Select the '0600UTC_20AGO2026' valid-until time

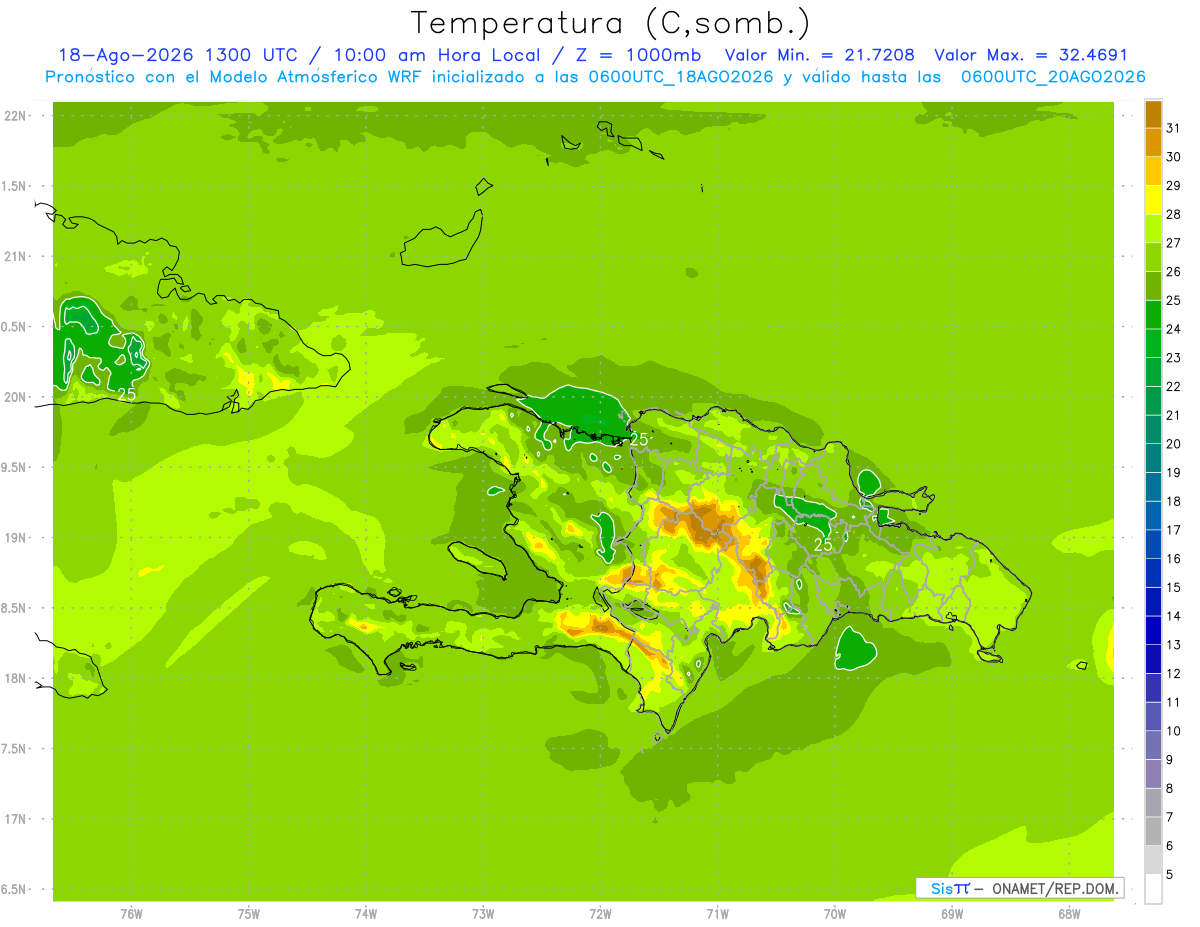(x=1053, y=76)
